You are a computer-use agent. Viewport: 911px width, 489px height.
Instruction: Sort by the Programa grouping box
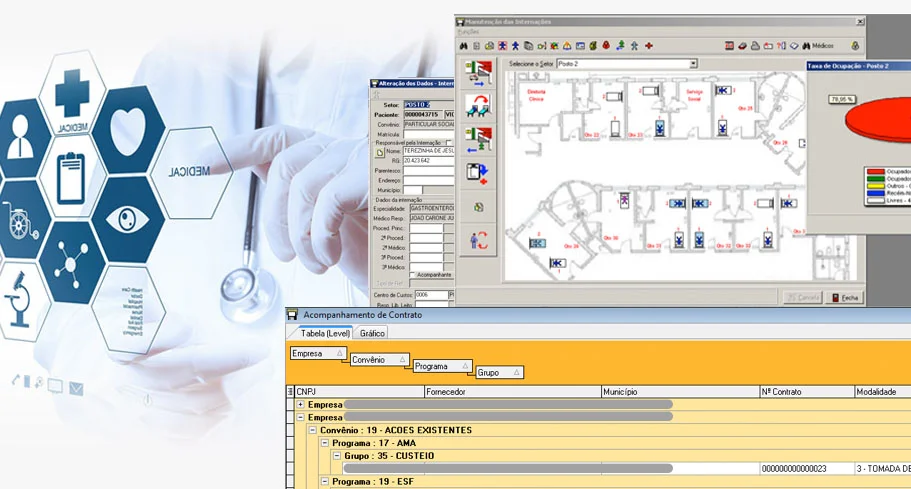(x=442, y=366)
